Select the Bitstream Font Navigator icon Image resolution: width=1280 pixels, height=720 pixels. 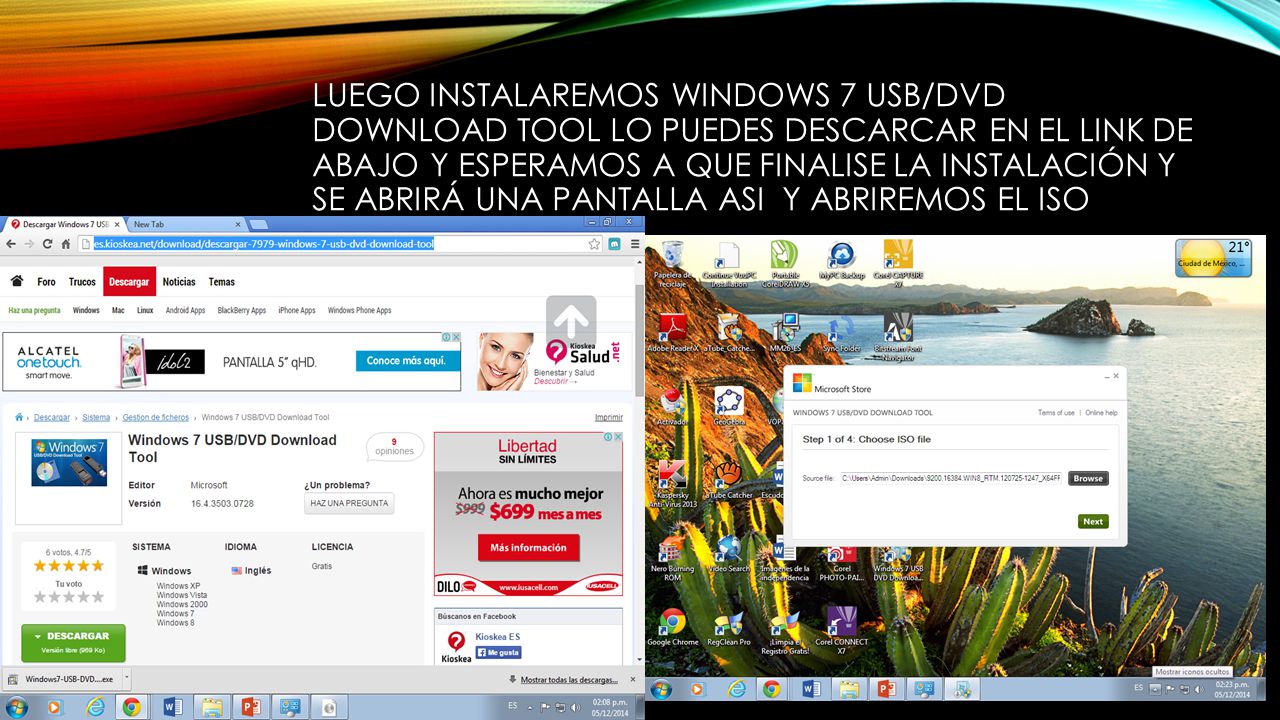point(898,336)
